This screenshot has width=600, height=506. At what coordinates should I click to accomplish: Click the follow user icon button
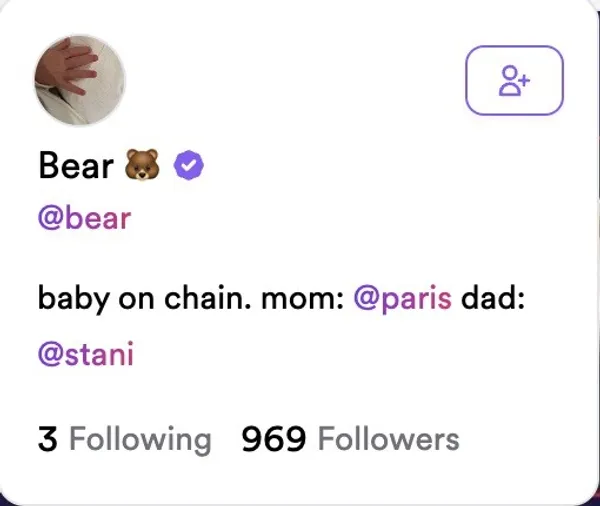(x=514, y=81)
